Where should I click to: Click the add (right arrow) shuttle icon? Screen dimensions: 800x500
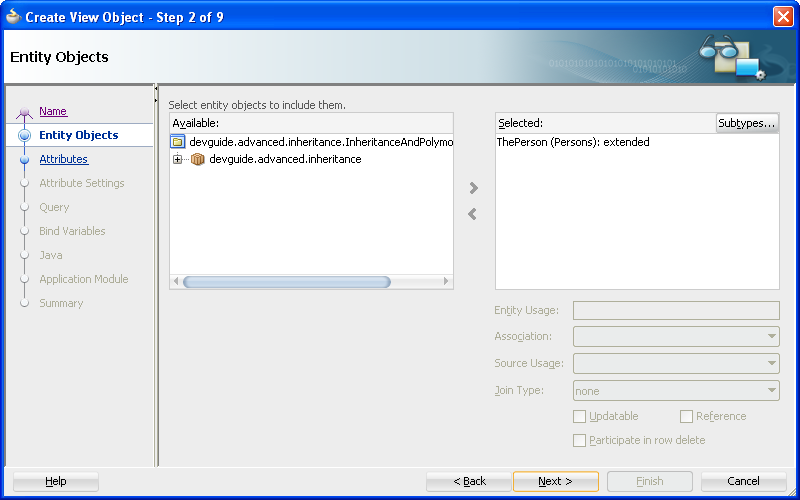[473, 188]
